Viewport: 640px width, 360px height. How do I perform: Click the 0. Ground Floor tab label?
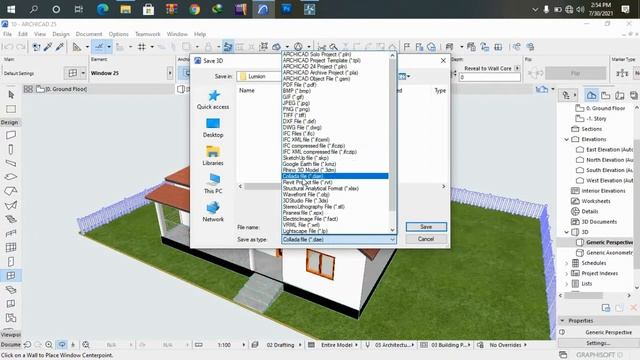point(66,89)
